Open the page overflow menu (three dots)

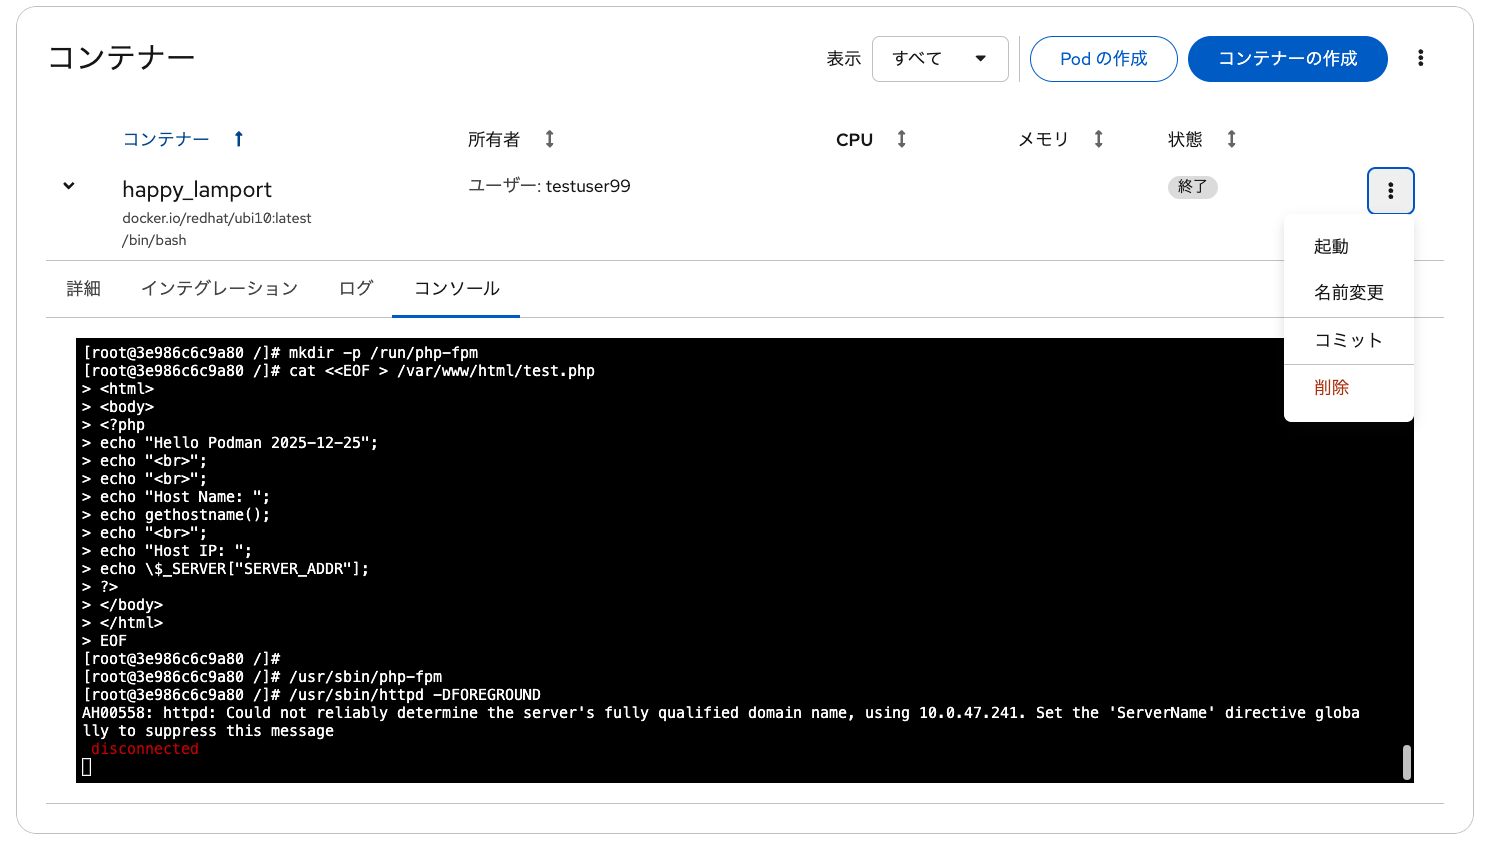point(1421,57)
